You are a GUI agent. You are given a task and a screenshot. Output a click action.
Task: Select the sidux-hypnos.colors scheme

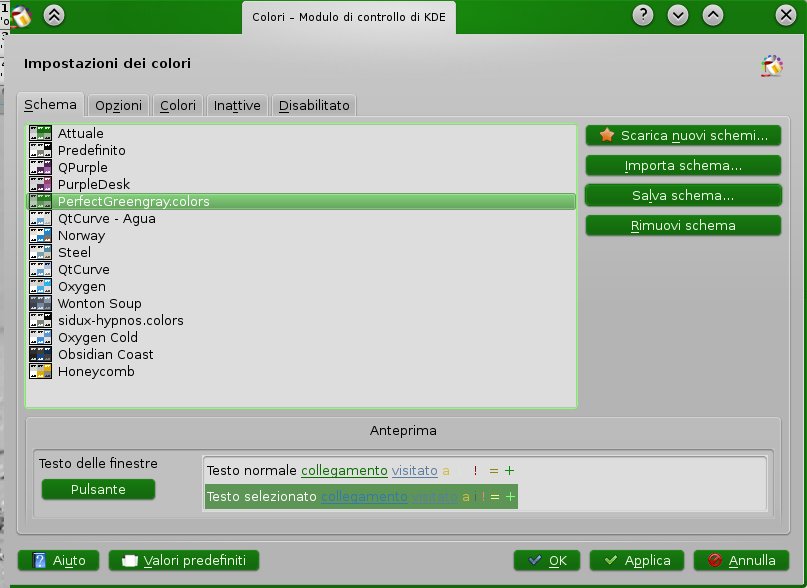(302, 320)
